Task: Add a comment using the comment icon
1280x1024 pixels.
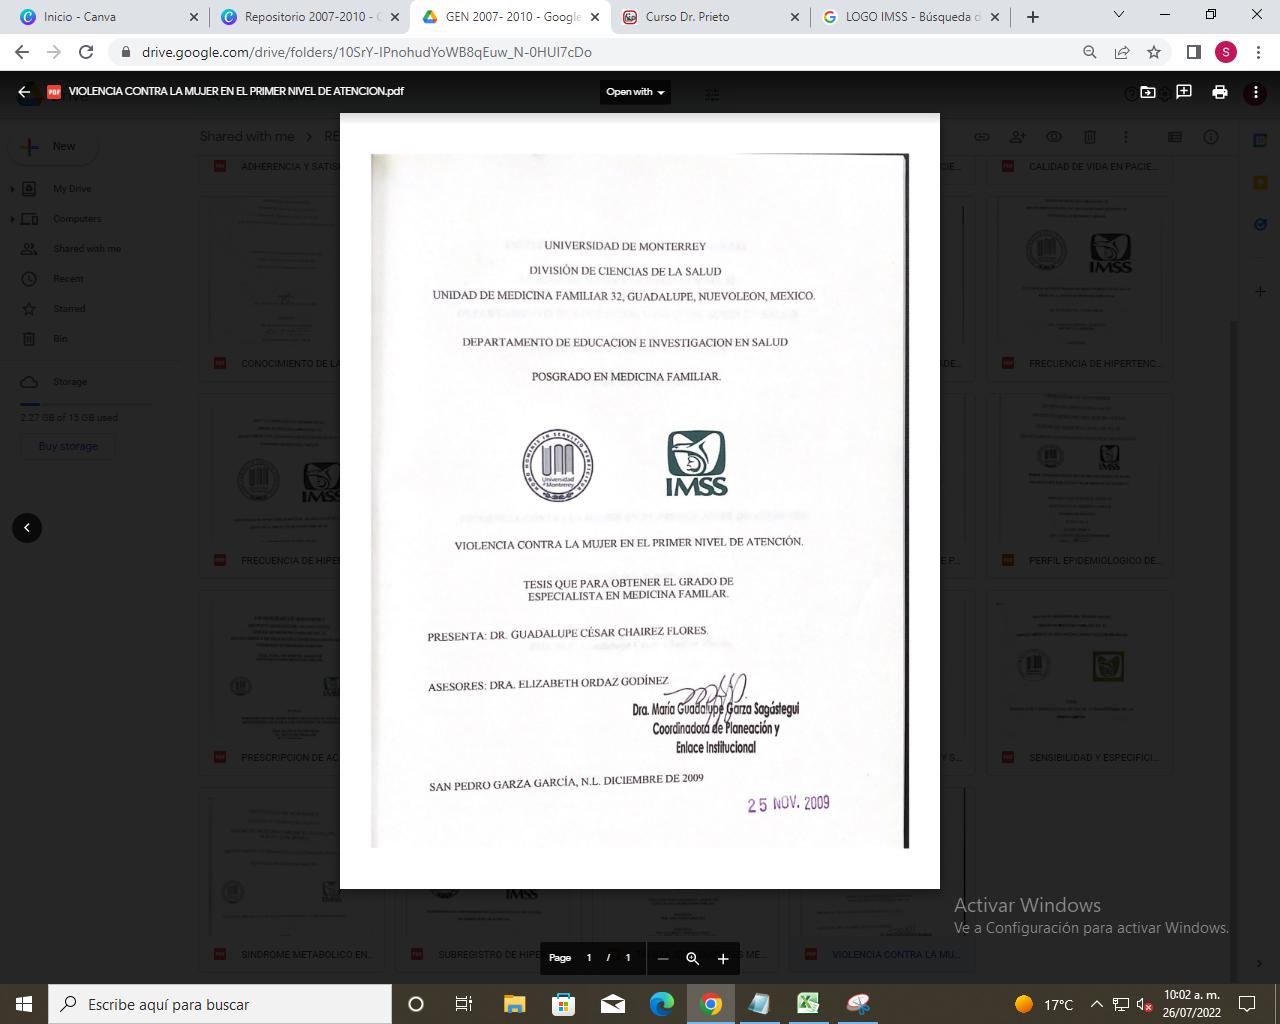Action: 1184,92
